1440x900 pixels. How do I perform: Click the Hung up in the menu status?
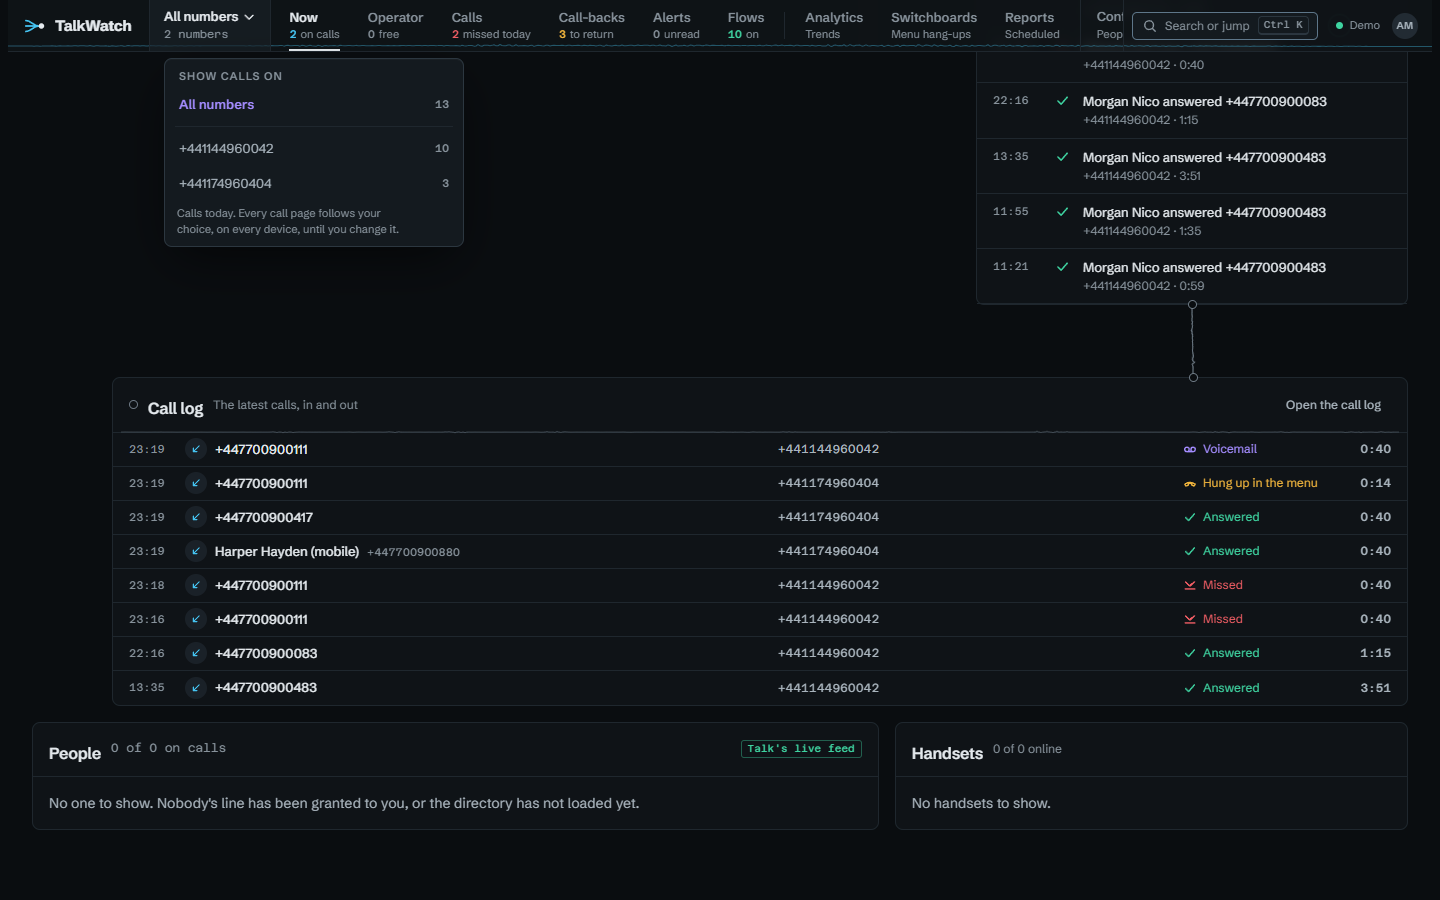pyautogui.click(x=1260, y=483)
